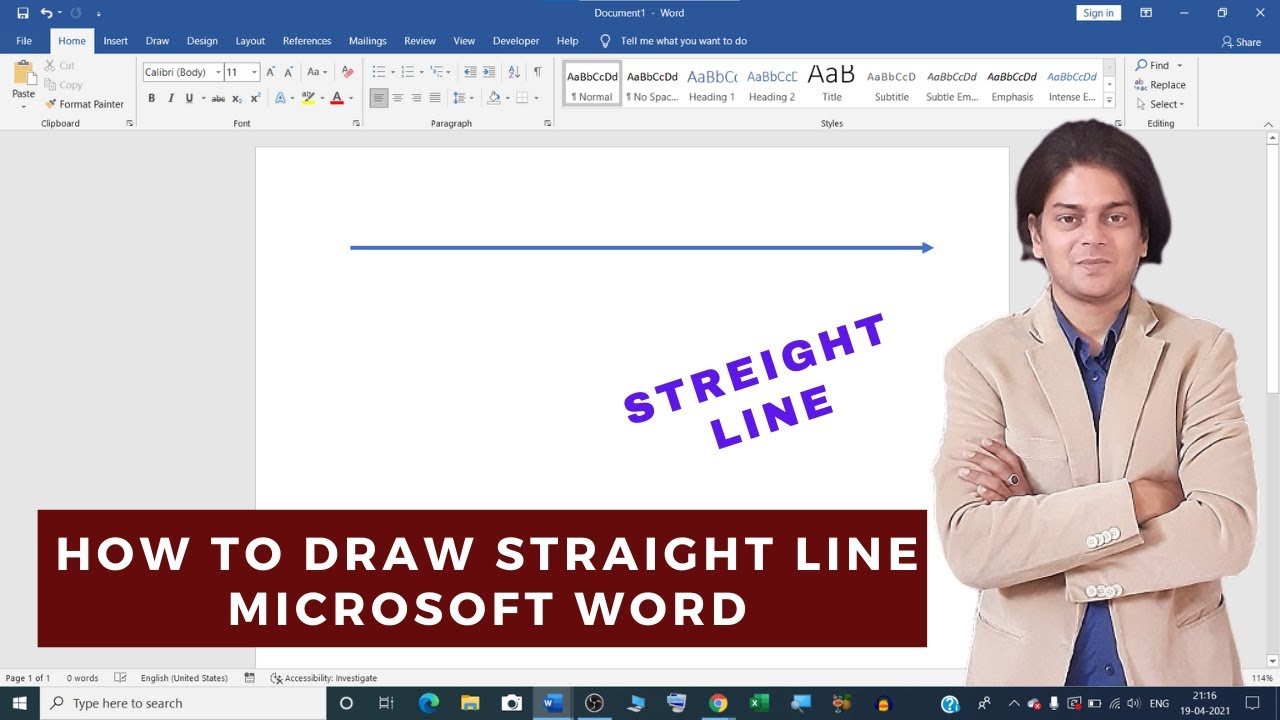Apply center alignment to the paragraph

(399, 97)
